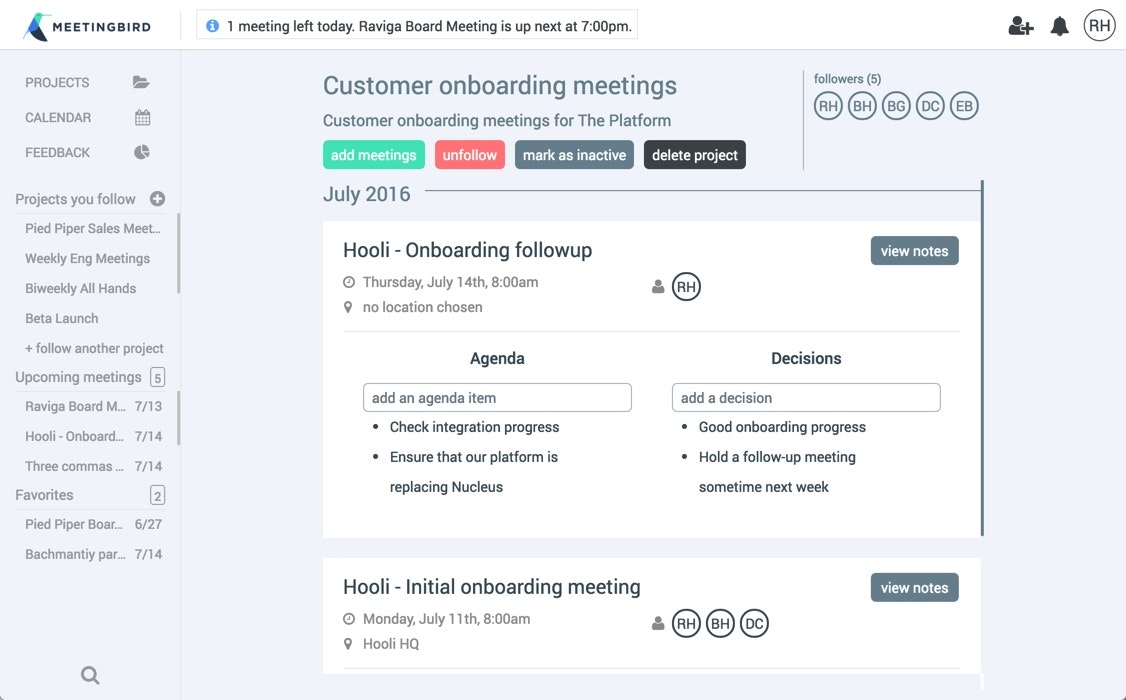
Task: Open the notifications bell
Action: click(x=1060, y=27)
